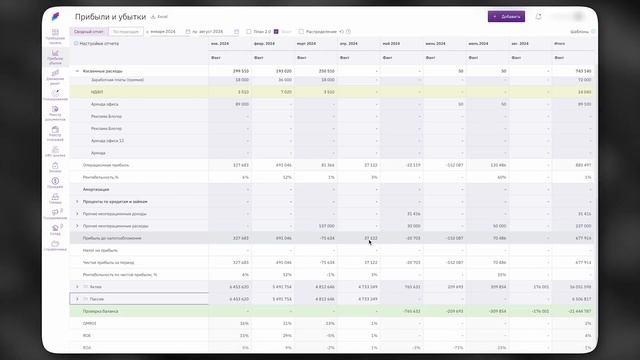Select the ROE row label
This screenshot has width=640, height=360.
point(87,336)
